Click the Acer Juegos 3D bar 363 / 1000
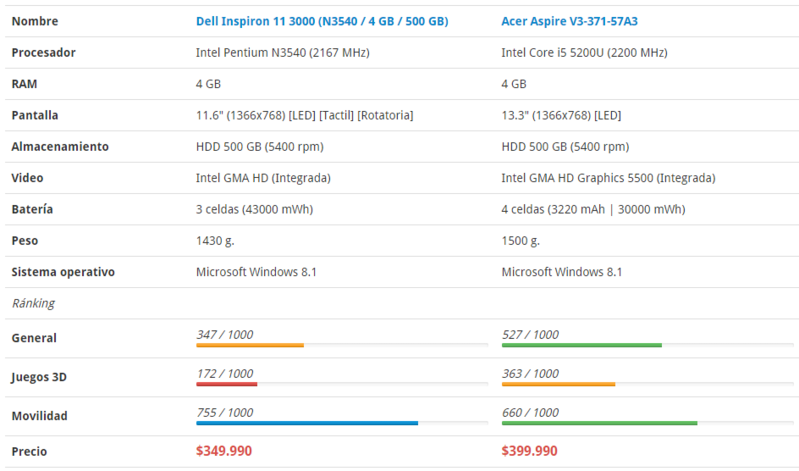Image resolution: width=799 pixels, height=471 pixels. pyautogui.click(x=648, y=384)
